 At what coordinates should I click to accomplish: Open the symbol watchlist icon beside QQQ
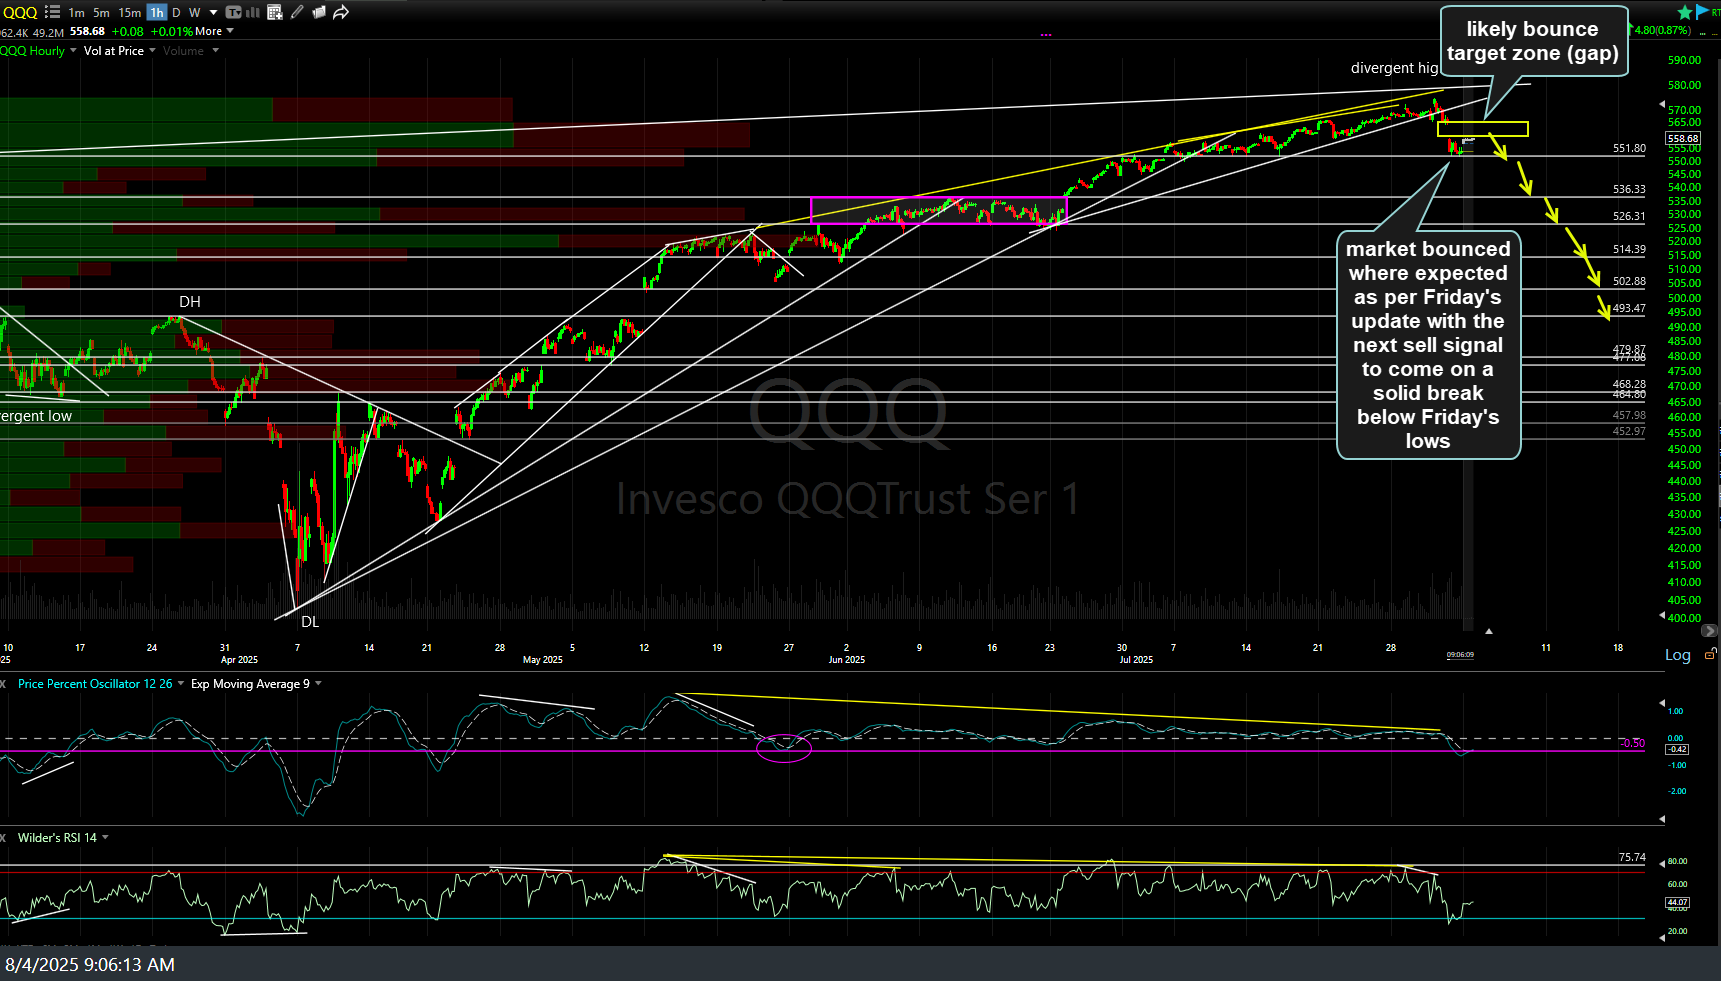tap(51, 12)
